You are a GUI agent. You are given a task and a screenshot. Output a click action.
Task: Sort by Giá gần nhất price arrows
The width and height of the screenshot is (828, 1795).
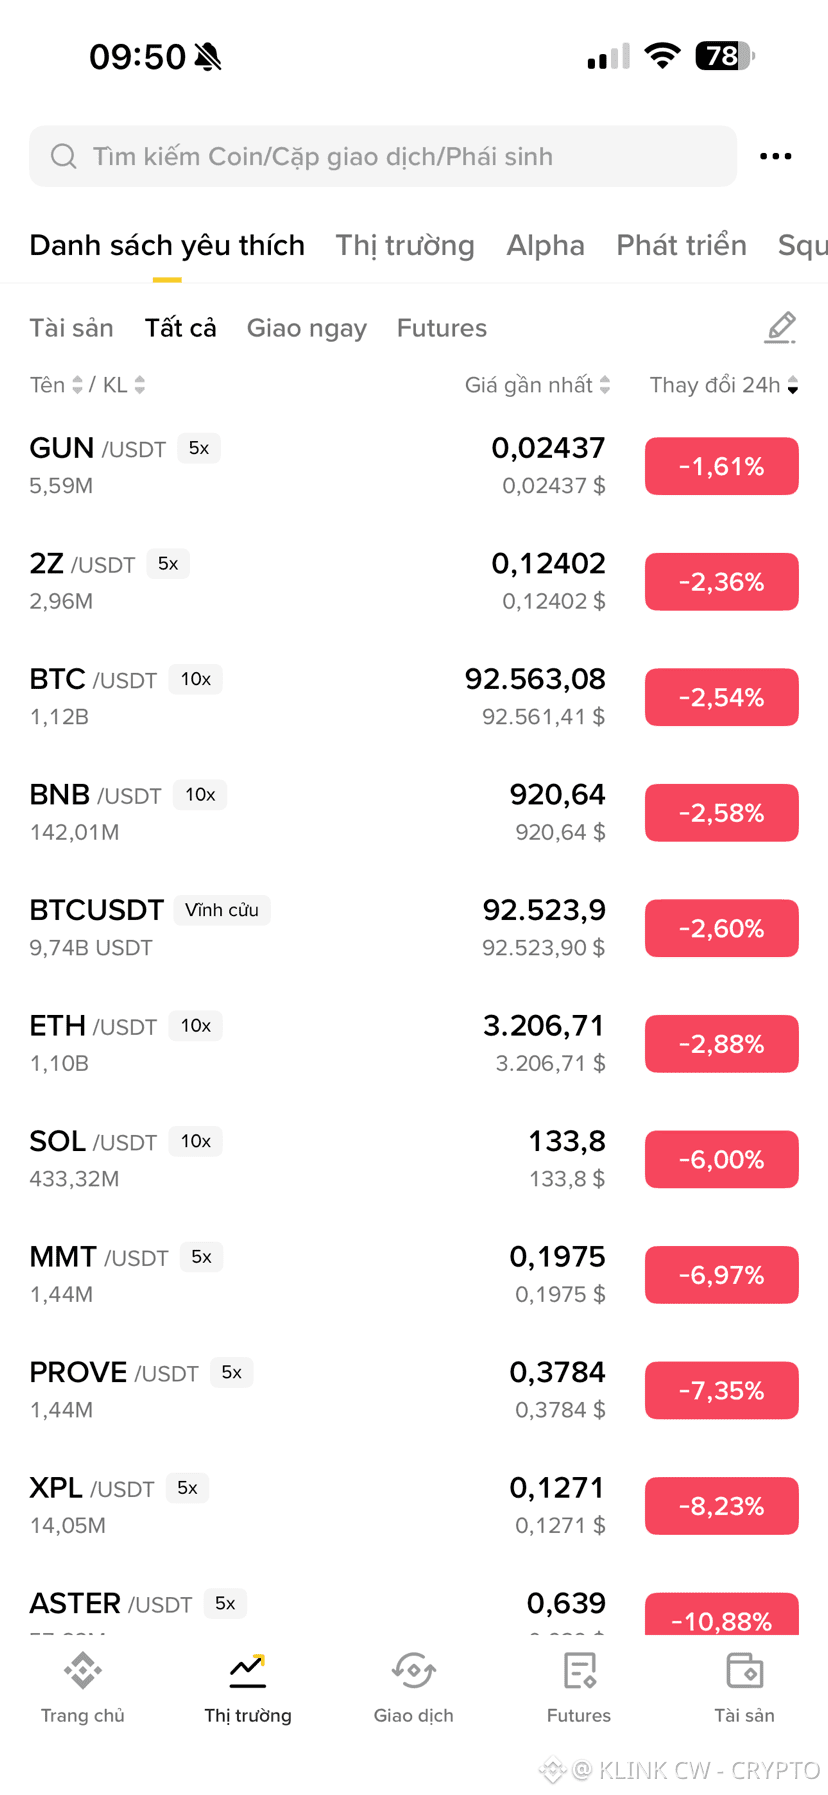(x=605, y=385)
